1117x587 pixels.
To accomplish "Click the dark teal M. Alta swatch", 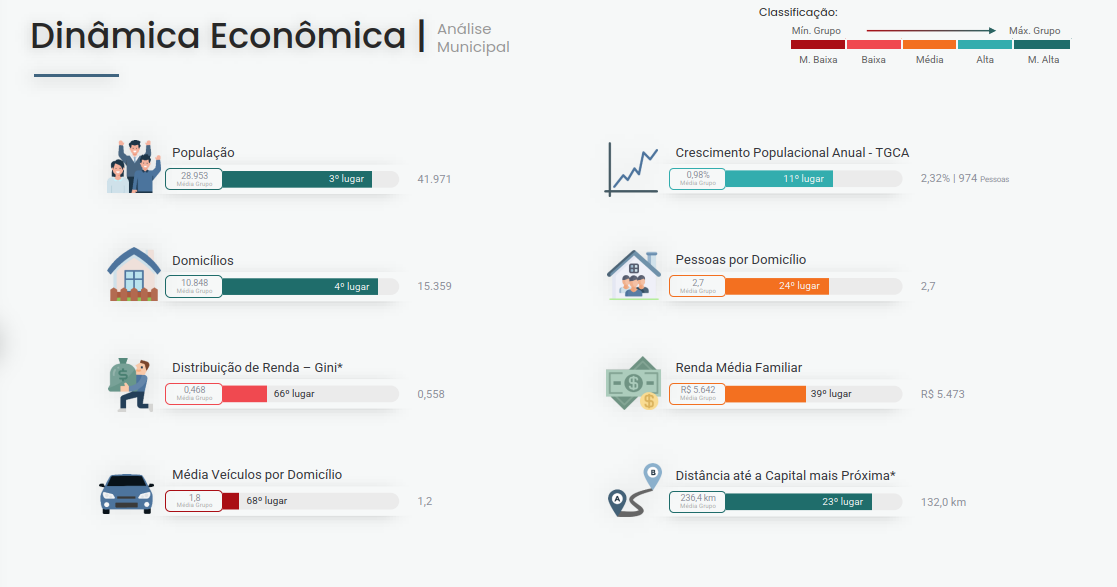I will tap(1041, 45).
